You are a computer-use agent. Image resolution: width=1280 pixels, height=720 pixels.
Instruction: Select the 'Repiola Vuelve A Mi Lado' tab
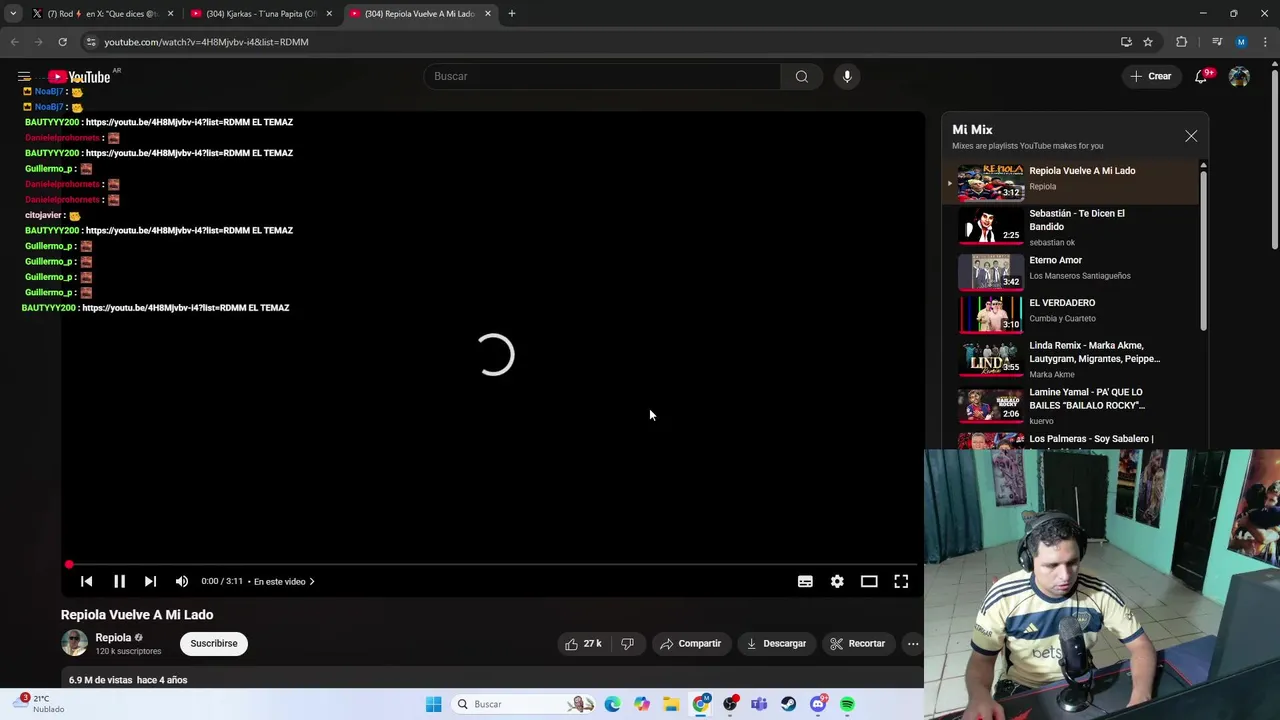click(x=419, y=14)
